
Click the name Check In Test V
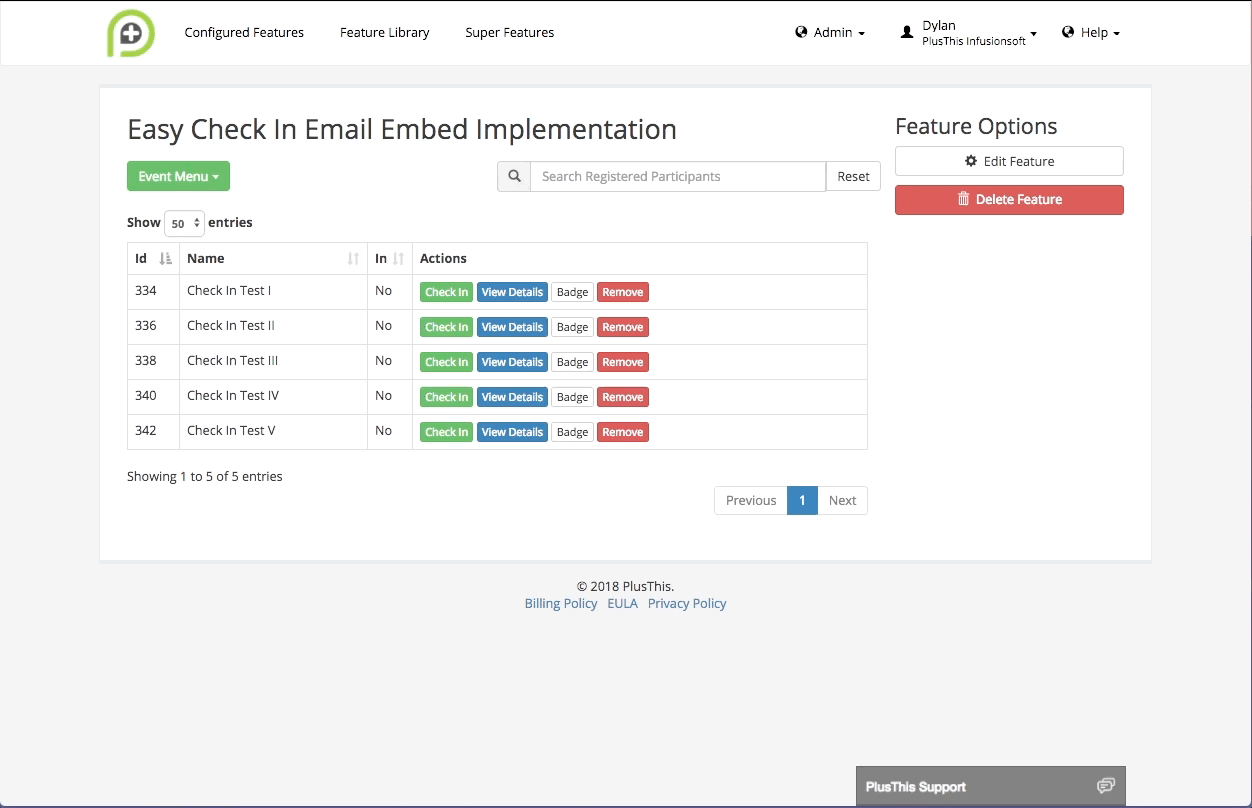(231, 430)
